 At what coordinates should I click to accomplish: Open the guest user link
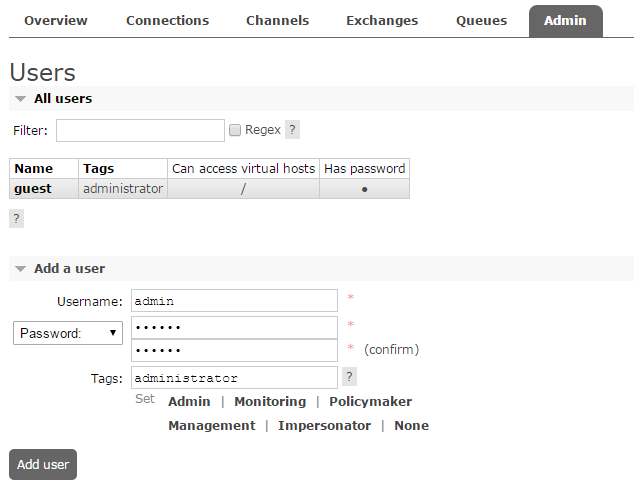(33, 188)
